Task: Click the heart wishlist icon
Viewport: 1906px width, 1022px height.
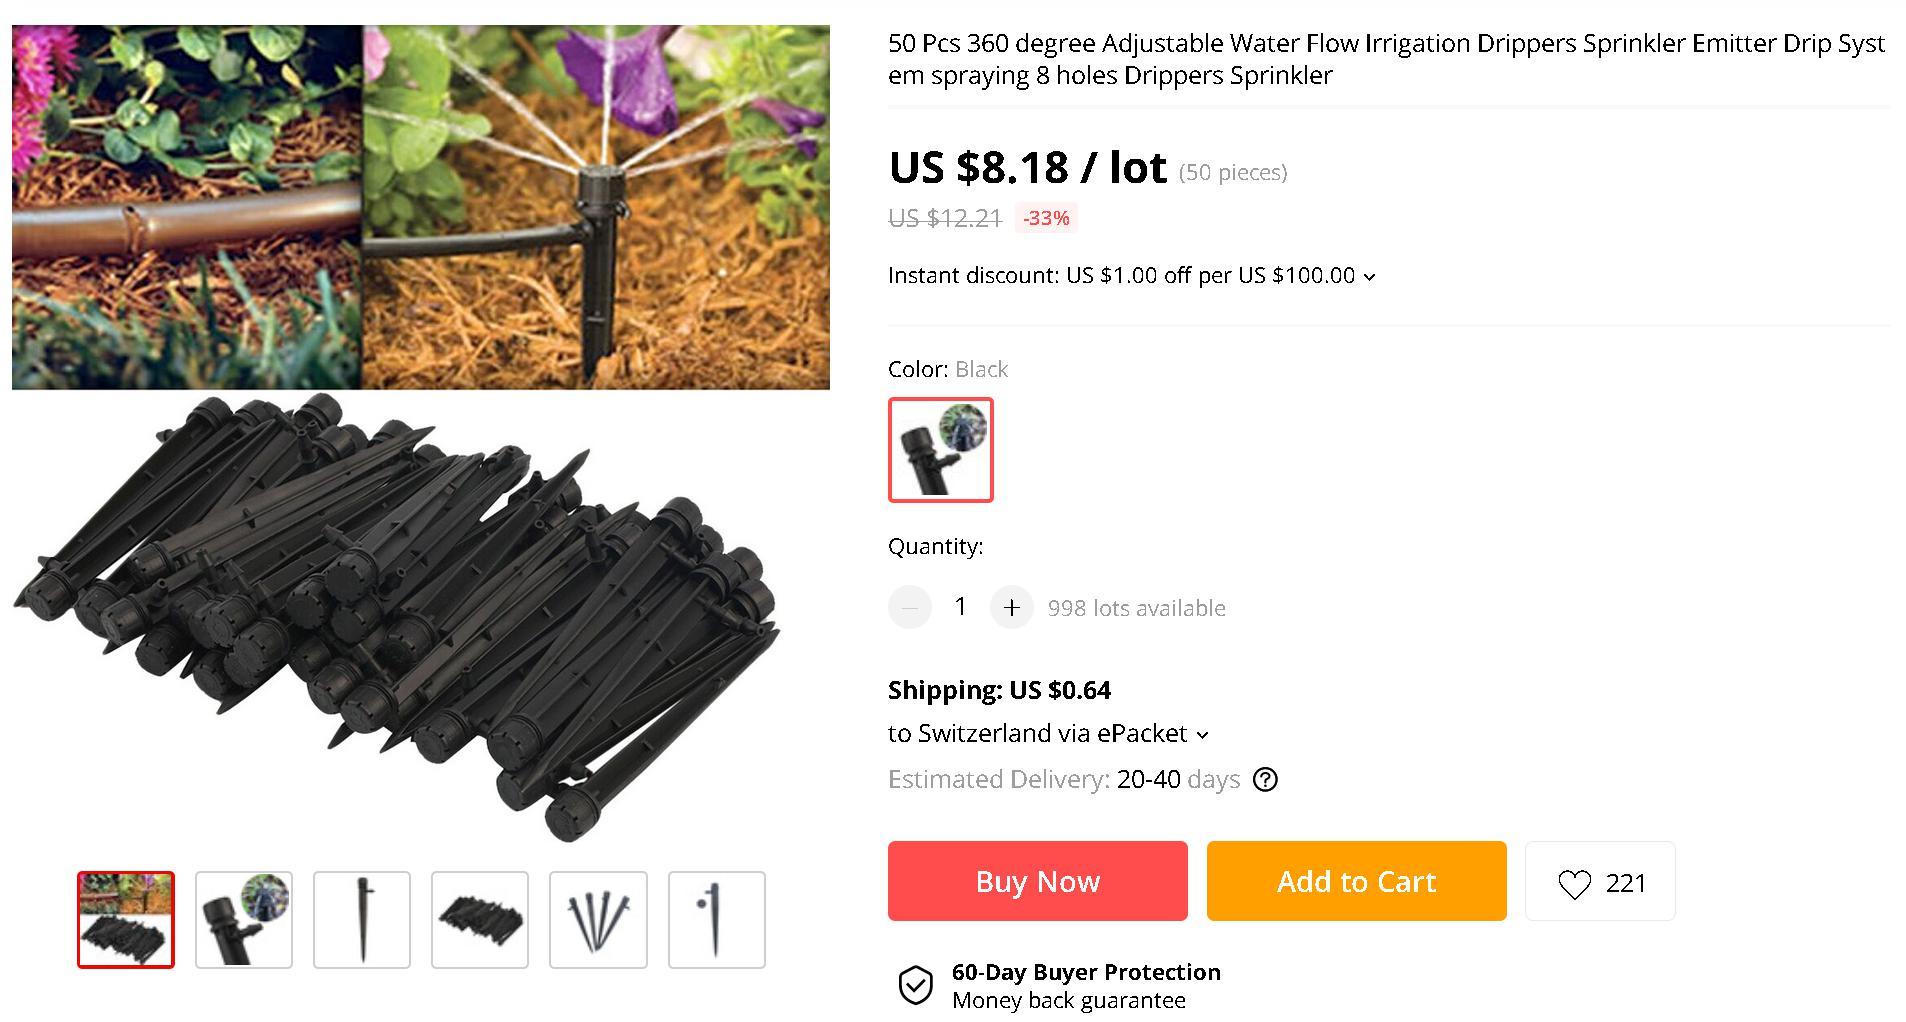Action: (1574, 883)
